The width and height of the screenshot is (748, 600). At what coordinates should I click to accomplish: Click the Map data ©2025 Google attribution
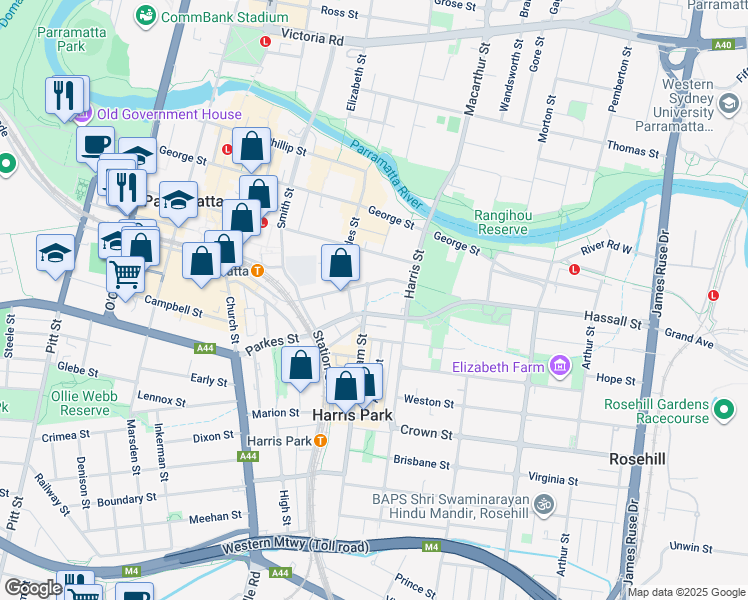(x=686, y=592)
